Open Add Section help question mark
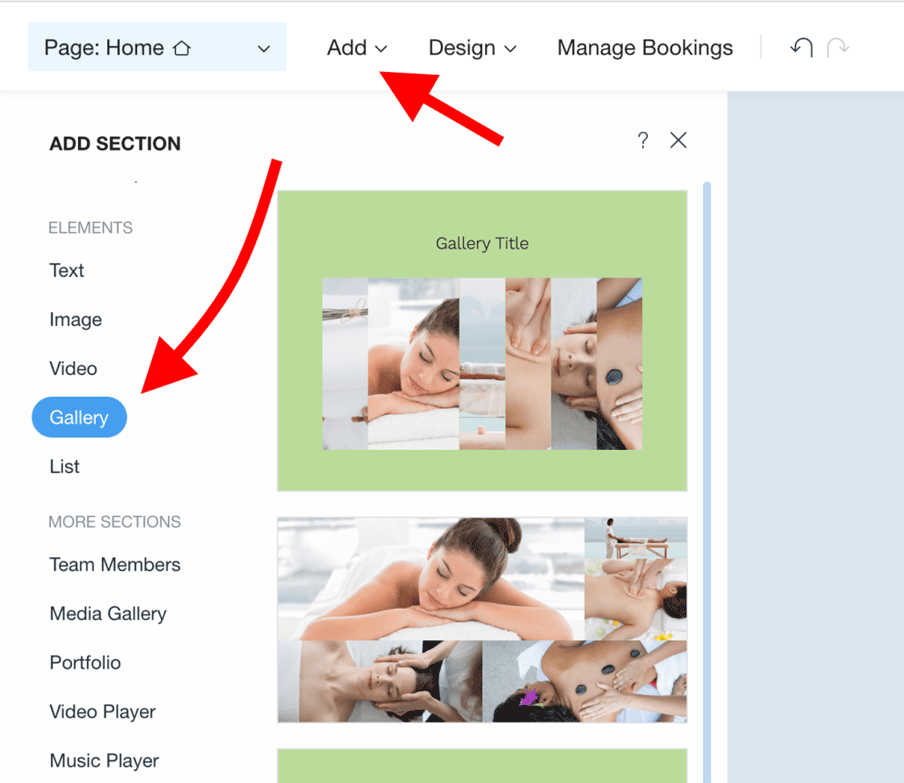Viewport: 904px width, 783px height. tap(643, 140)
